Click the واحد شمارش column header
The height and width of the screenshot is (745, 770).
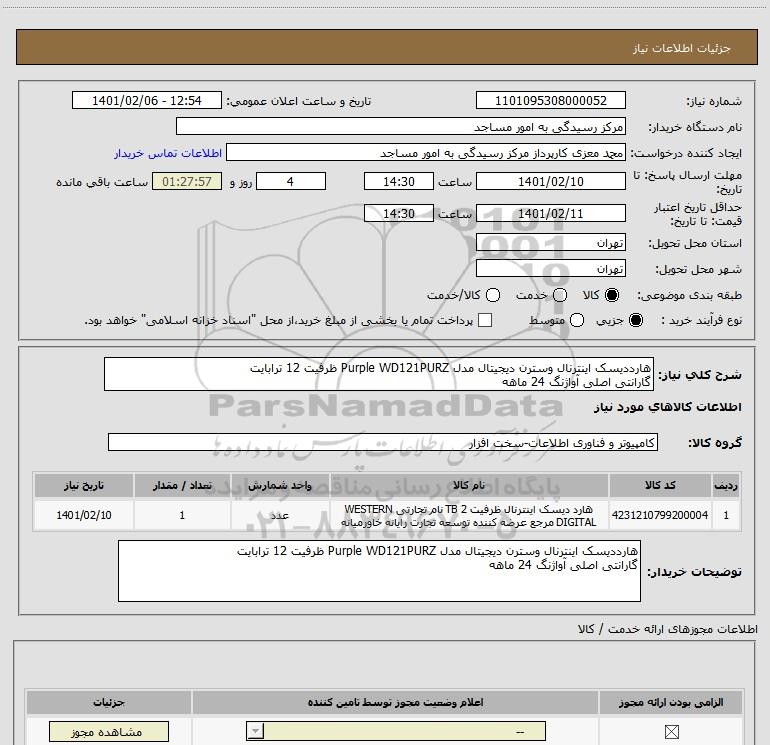[280, 485]
